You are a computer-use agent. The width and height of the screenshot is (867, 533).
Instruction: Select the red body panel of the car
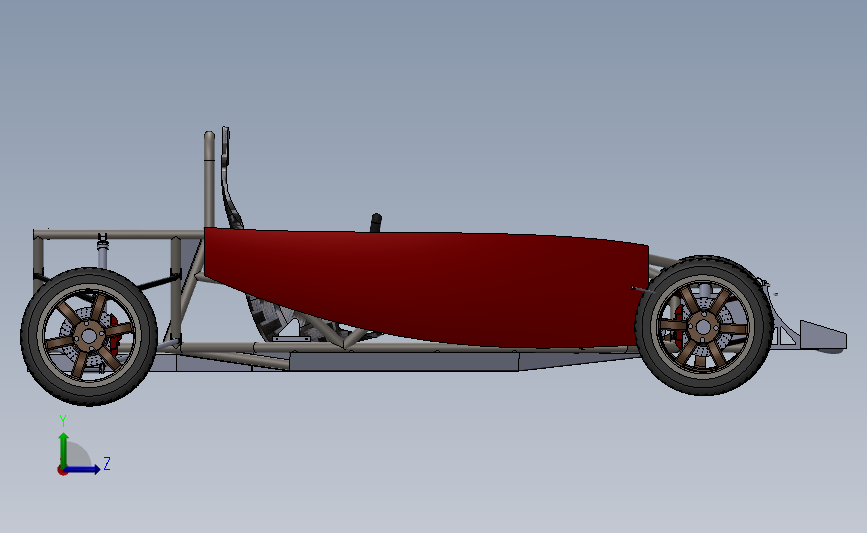(x=426, y=288)
